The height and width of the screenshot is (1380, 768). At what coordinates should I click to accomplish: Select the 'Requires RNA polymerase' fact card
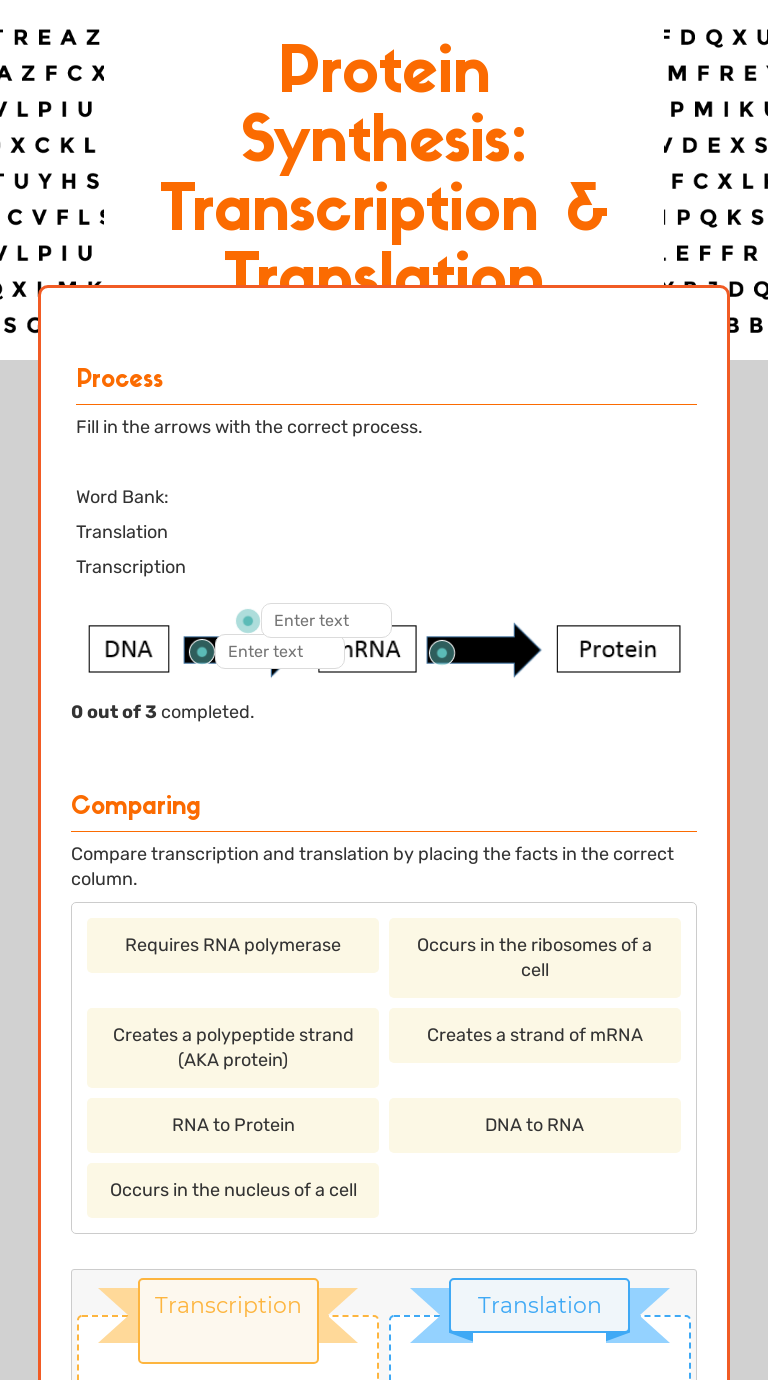[x=233, y=946]
